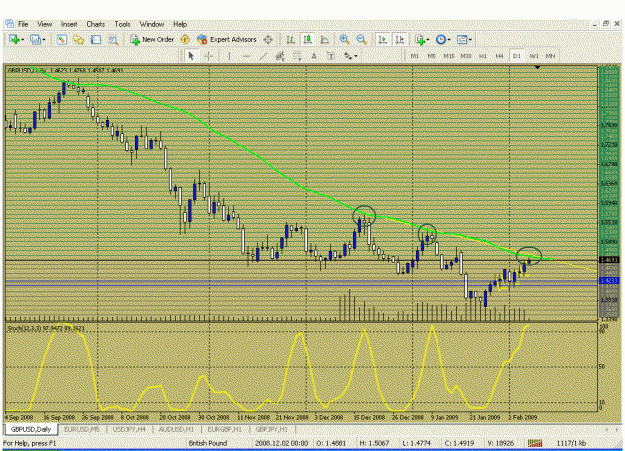
Task: Select the GBPUSD,Daily chart tab
Action: click(31, 429)
